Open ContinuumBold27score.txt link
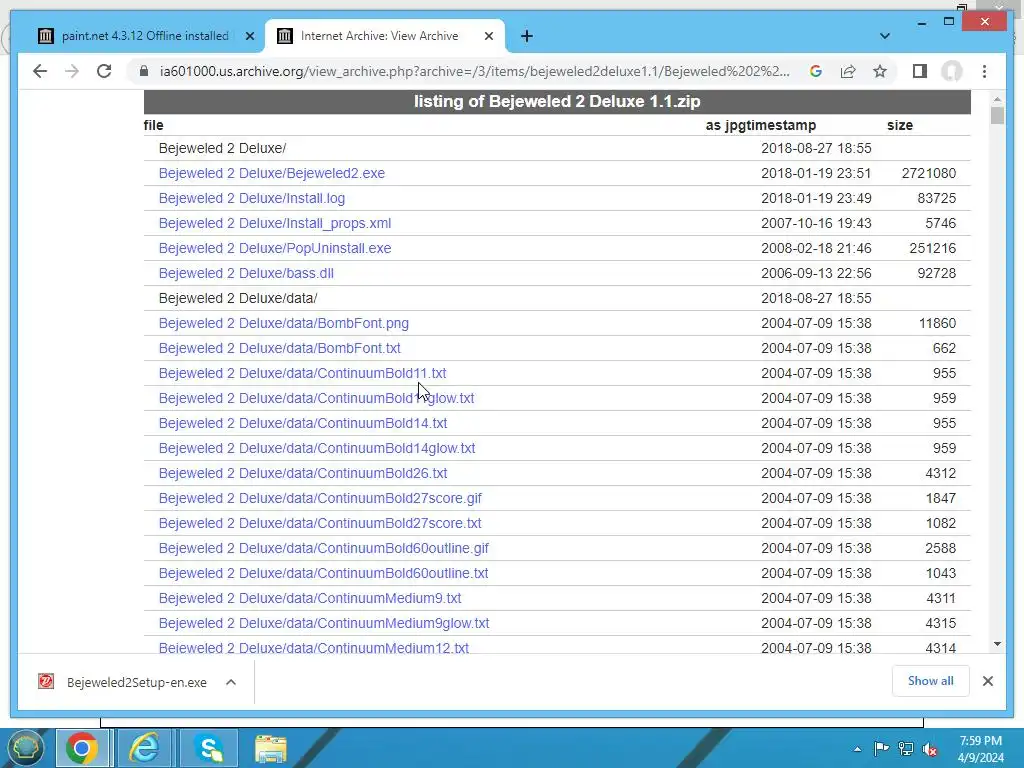 (320, 523)
